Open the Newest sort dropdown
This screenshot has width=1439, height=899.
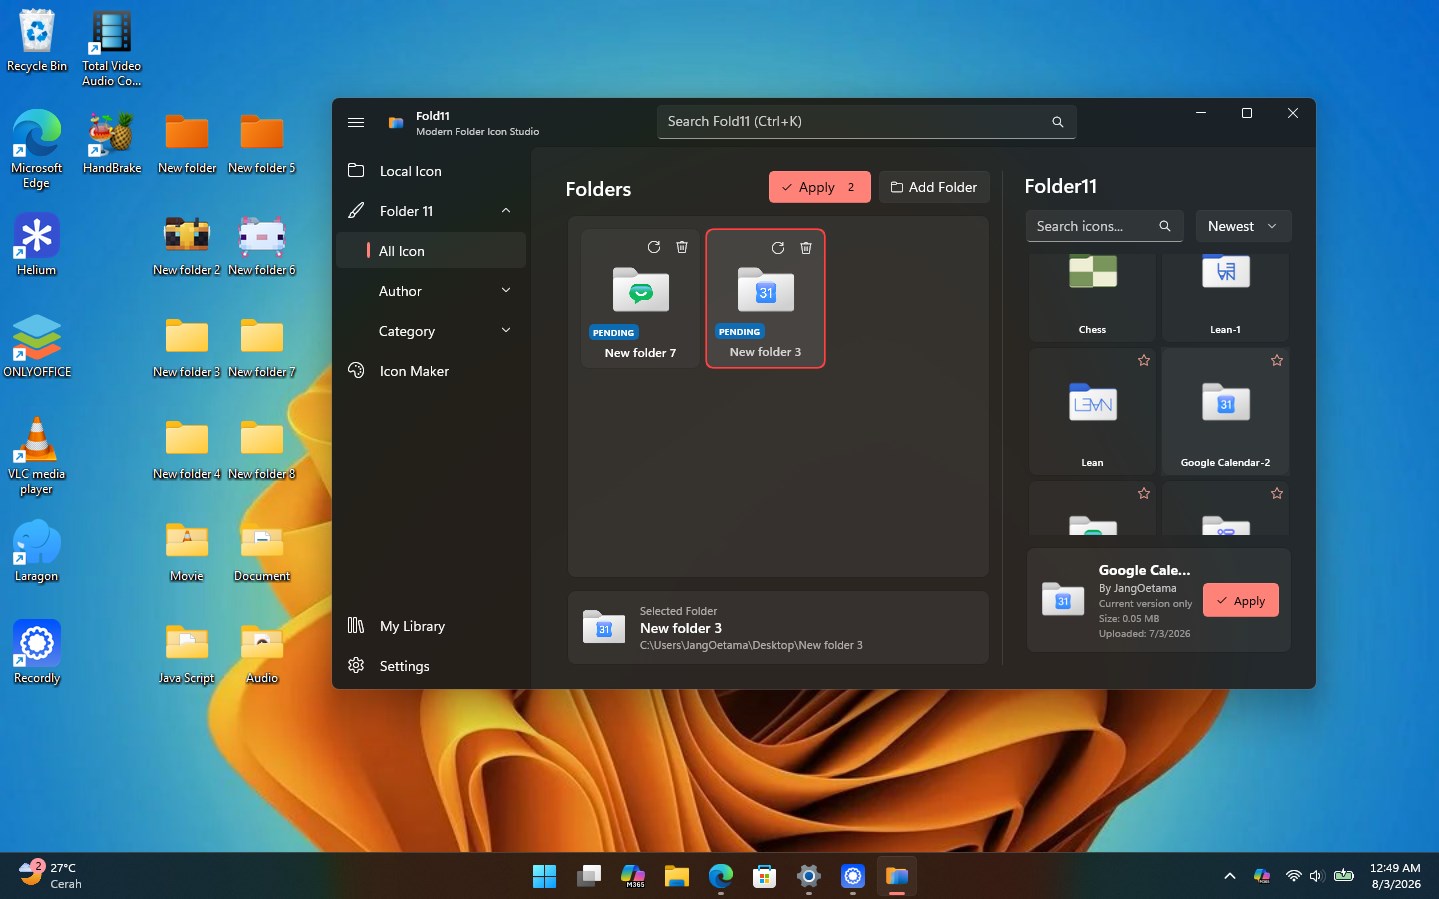point(1243,226)
